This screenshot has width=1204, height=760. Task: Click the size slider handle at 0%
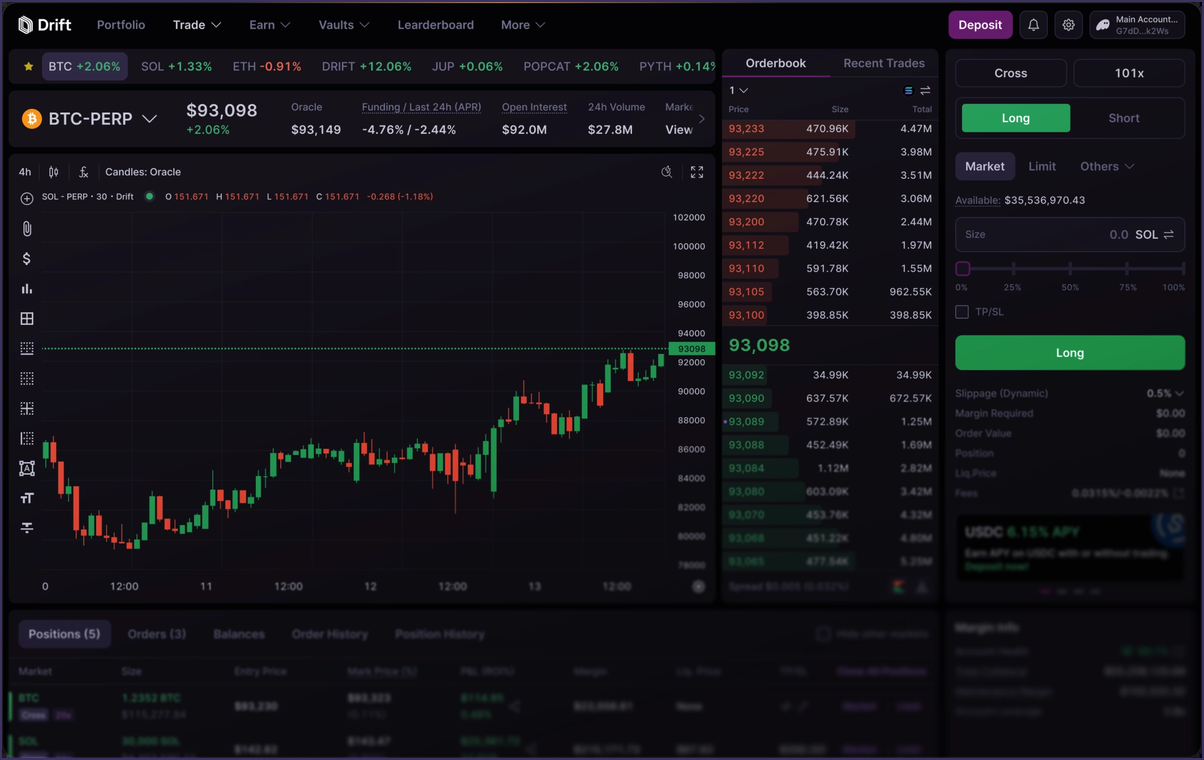pos(962,269)
